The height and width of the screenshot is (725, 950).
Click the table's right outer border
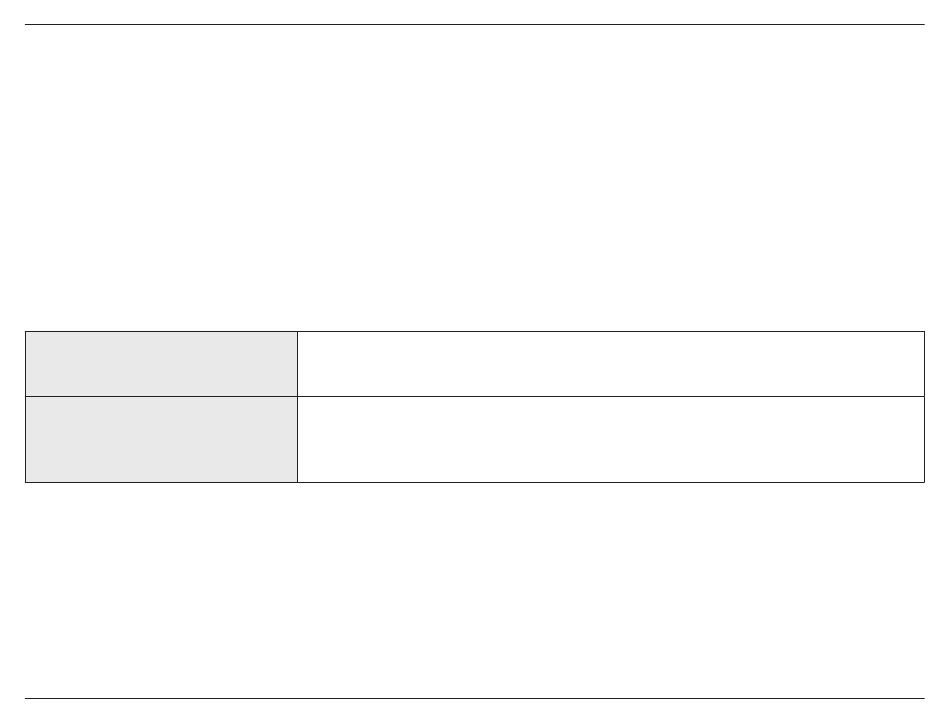[x=925, y=407]
